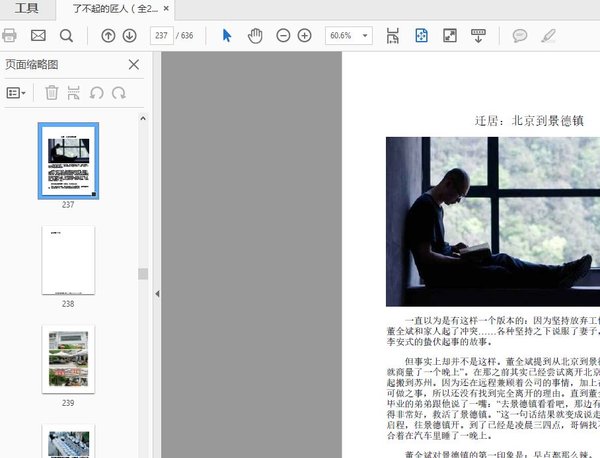
Task: Click the thumbnail panel scrollbar handle
Action: point(143,274)
